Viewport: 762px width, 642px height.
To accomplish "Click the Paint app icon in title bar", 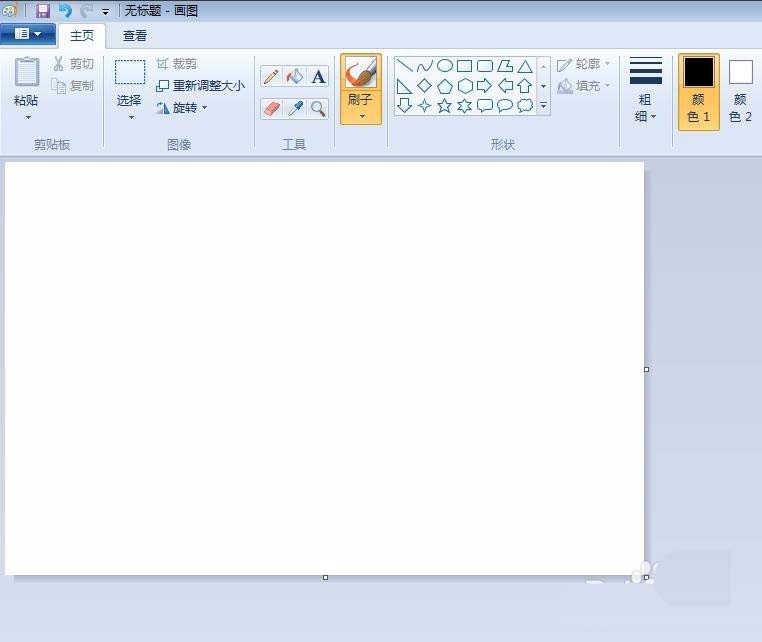I will [x=10, y=10].
